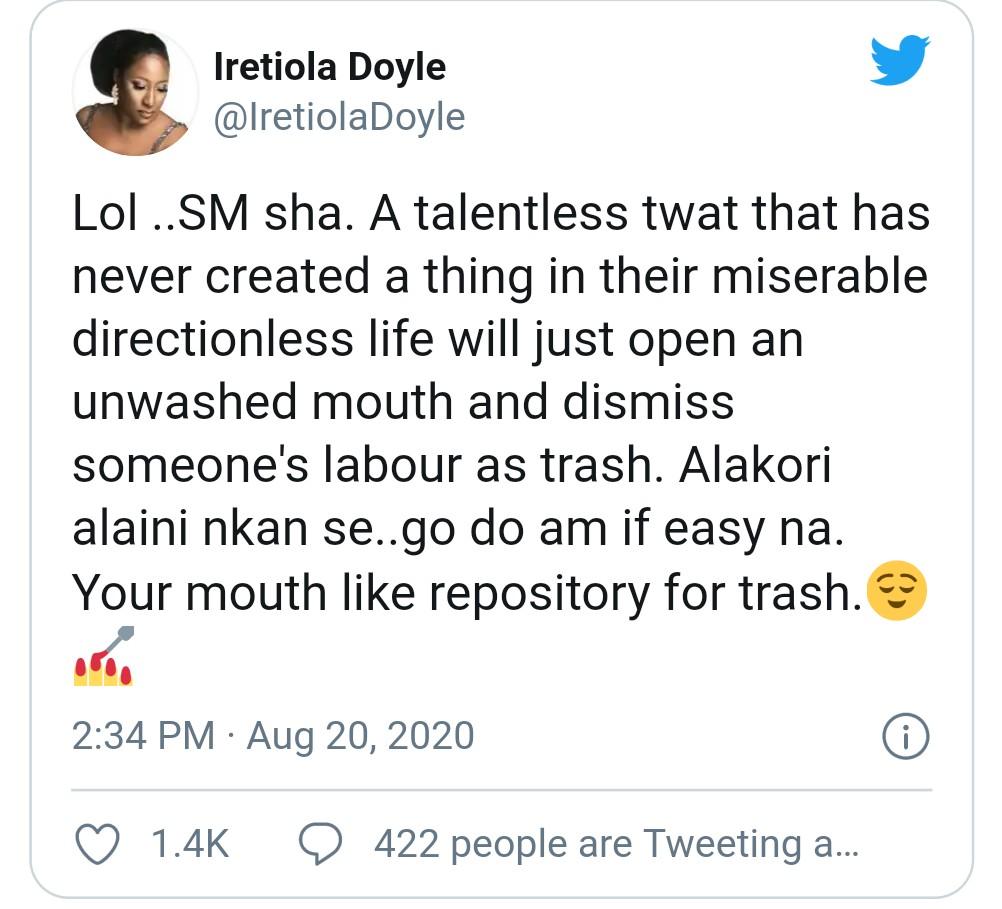Viewport: 1002px width, 909px height.
Task: Like the tweet with the heart icon
Action: 97,845
